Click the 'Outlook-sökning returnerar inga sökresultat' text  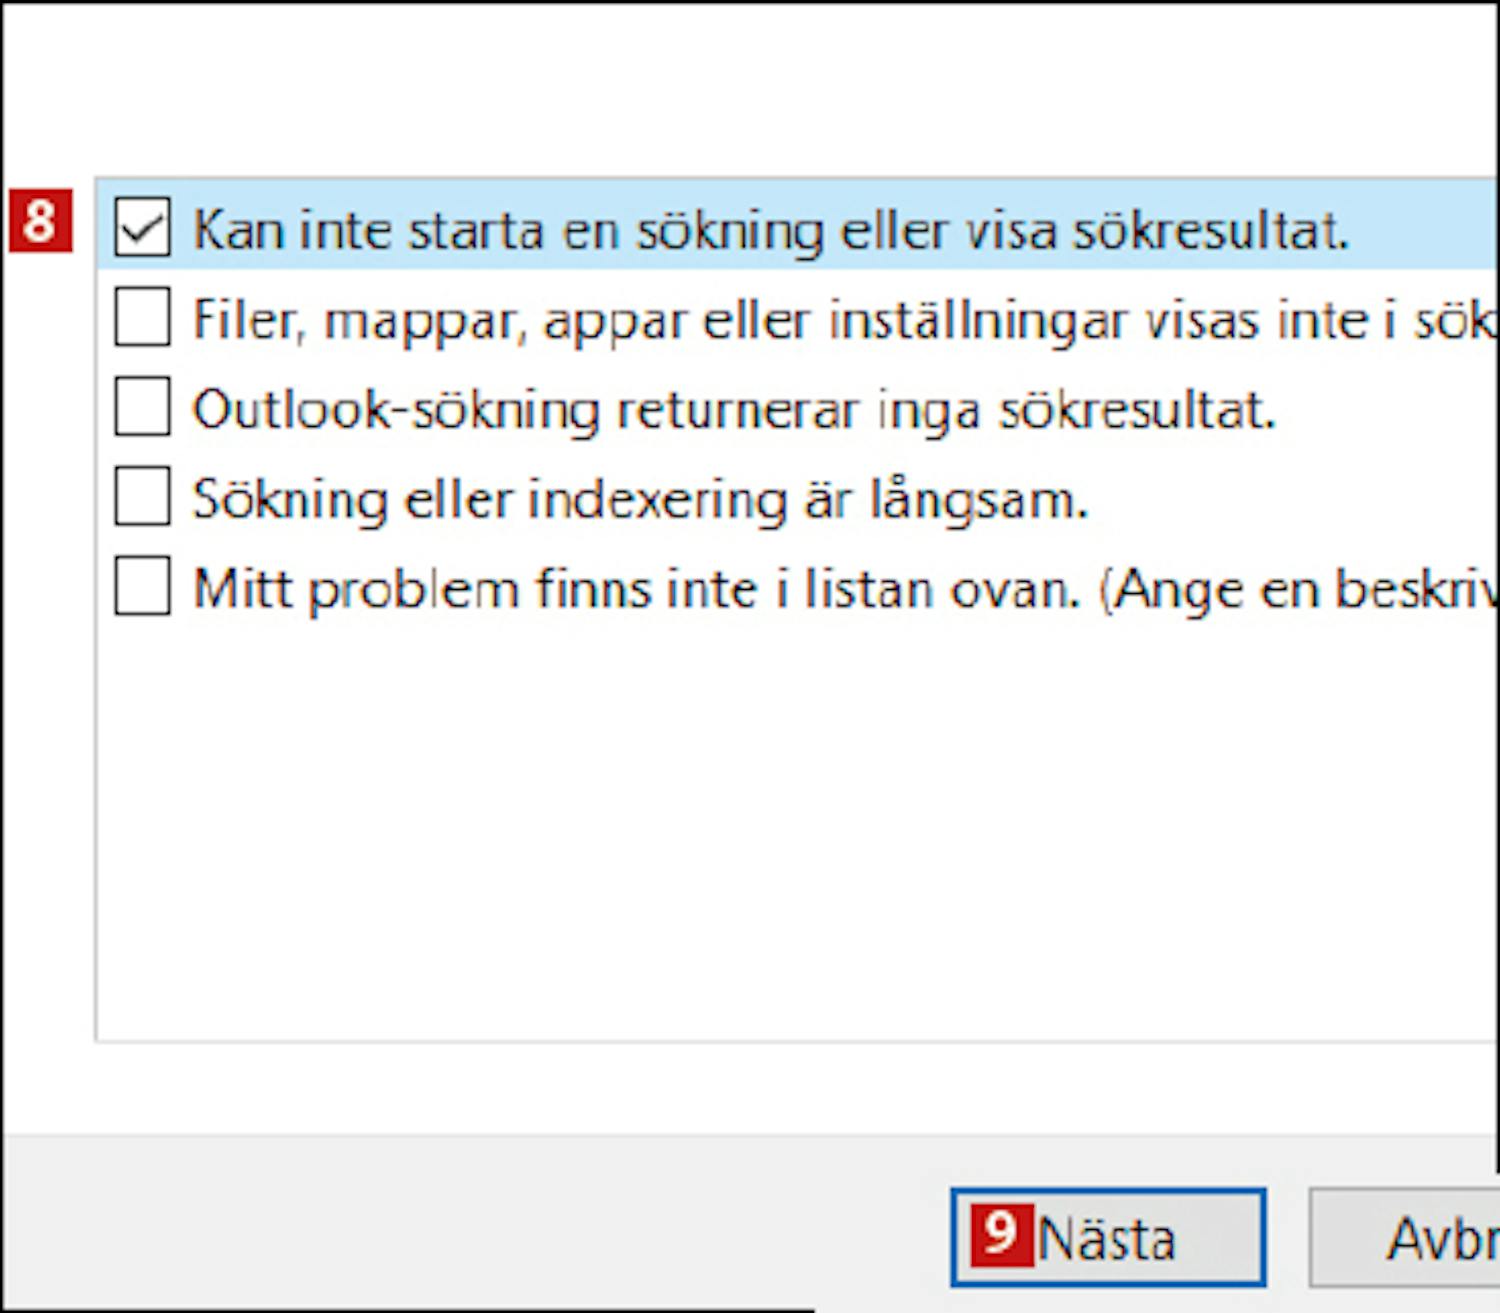(734, 410)
